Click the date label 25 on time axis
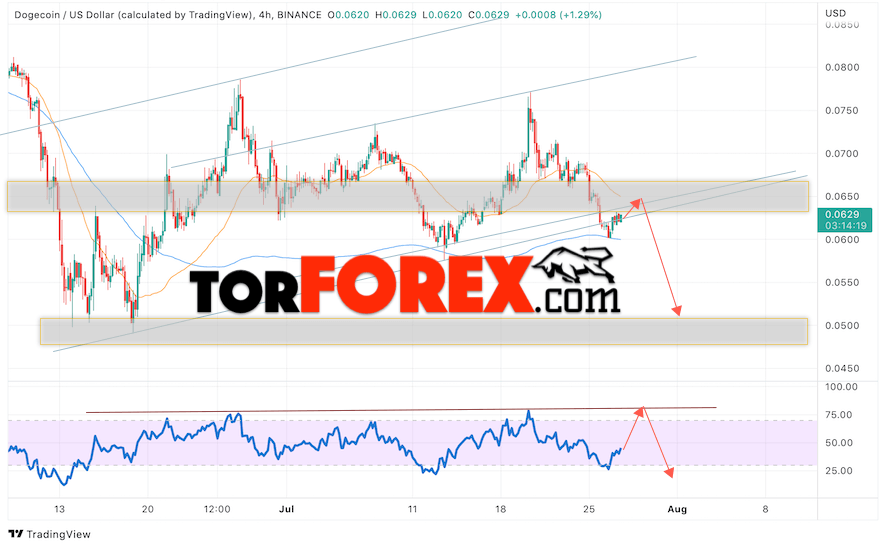 589,509
